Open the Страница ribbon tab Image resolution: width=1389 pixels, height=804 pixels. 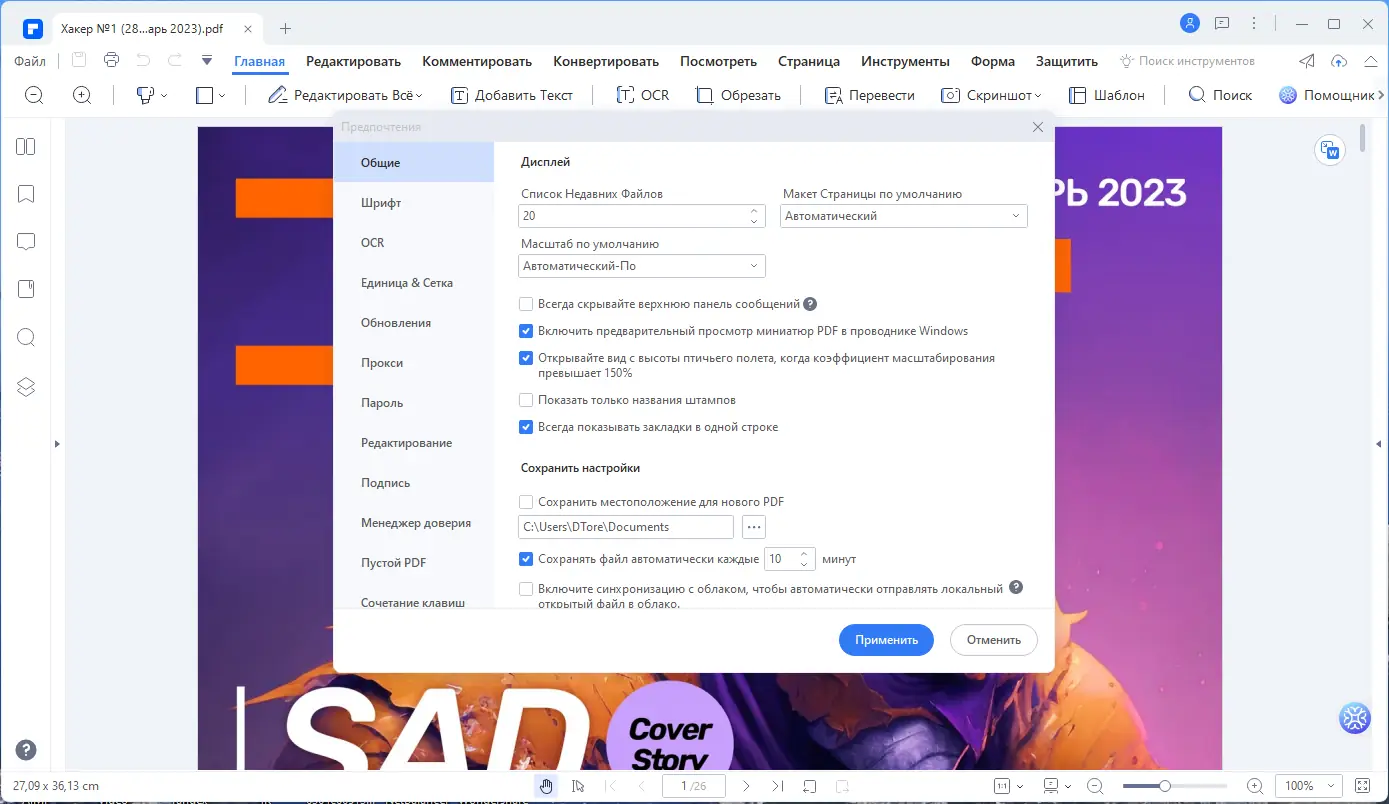809,61
